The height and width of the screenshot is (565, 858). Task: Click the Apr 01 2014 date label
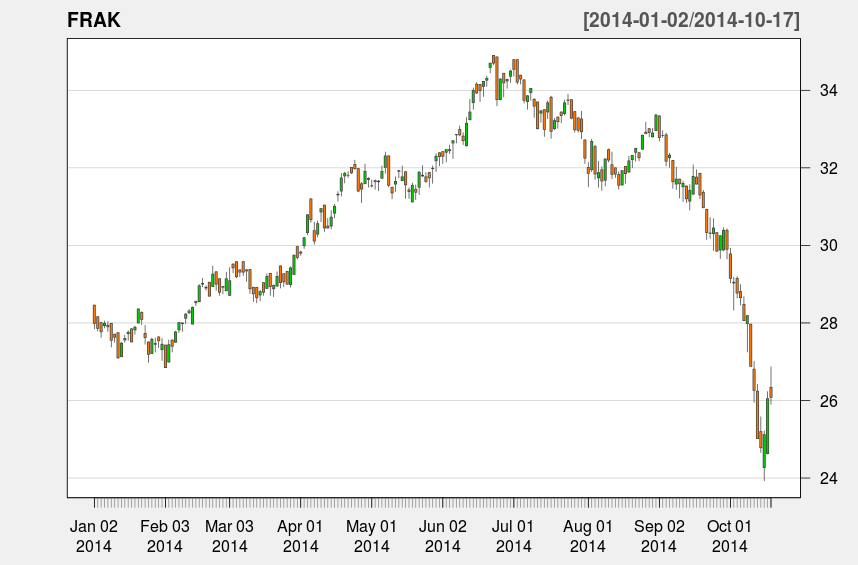tap(300, 536)
